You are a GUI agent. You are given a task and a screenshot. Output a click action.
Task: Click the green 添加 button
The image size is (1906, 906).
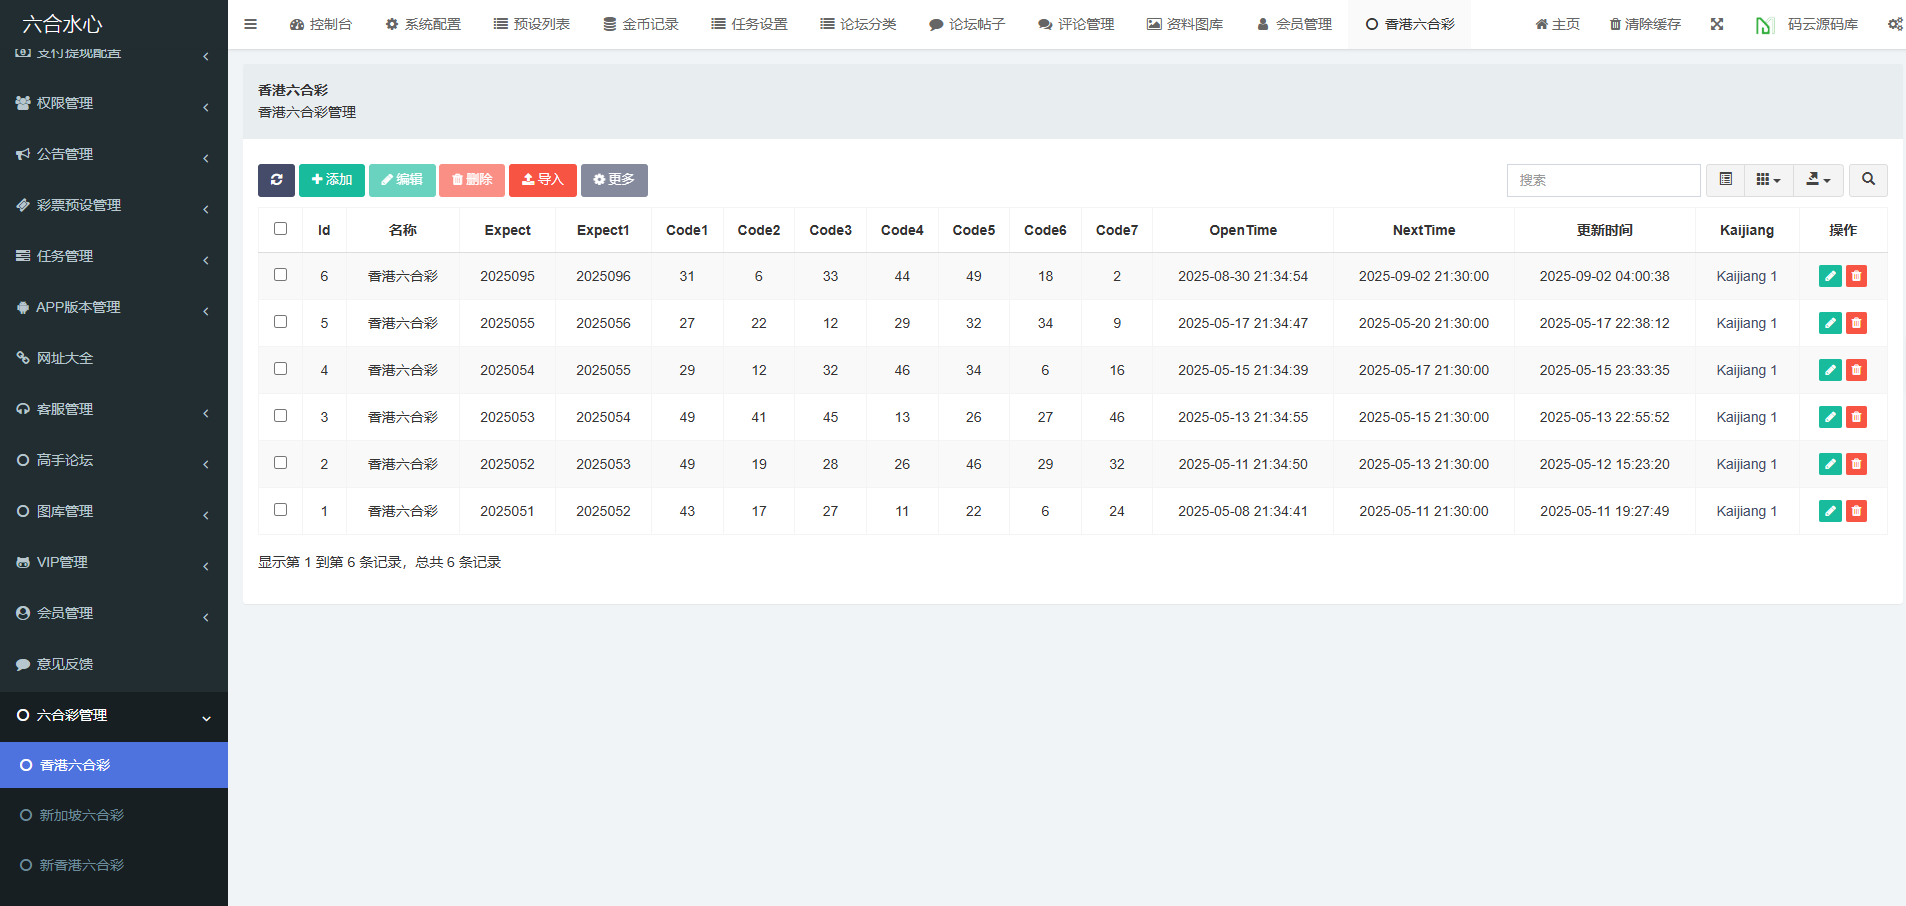(x=332, y=180)
